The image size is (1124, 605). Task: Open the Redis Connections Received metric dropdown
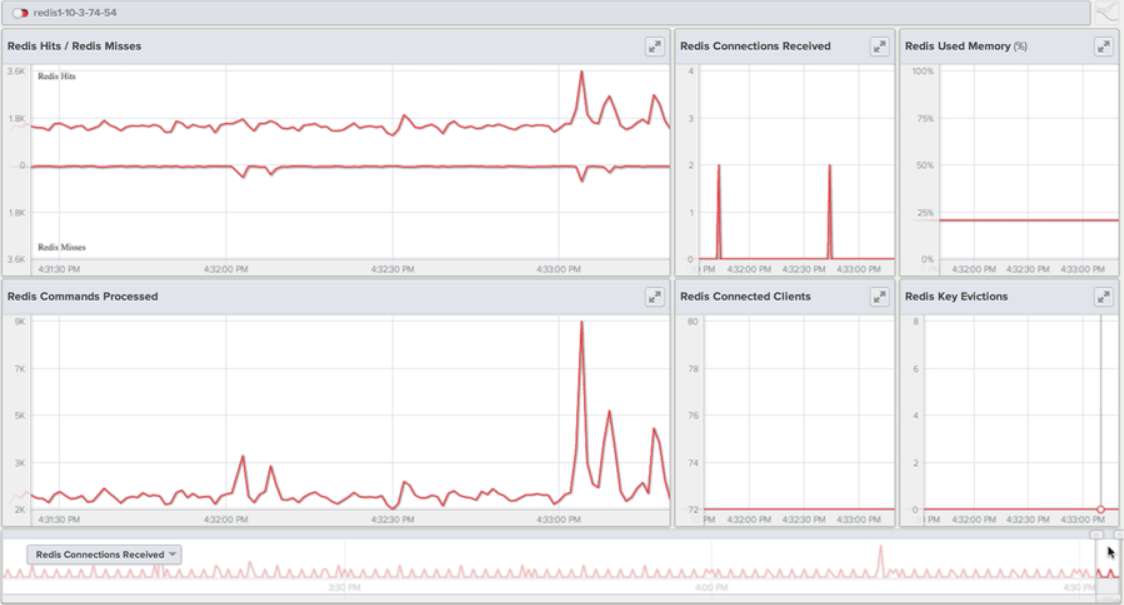coord(105,554)
